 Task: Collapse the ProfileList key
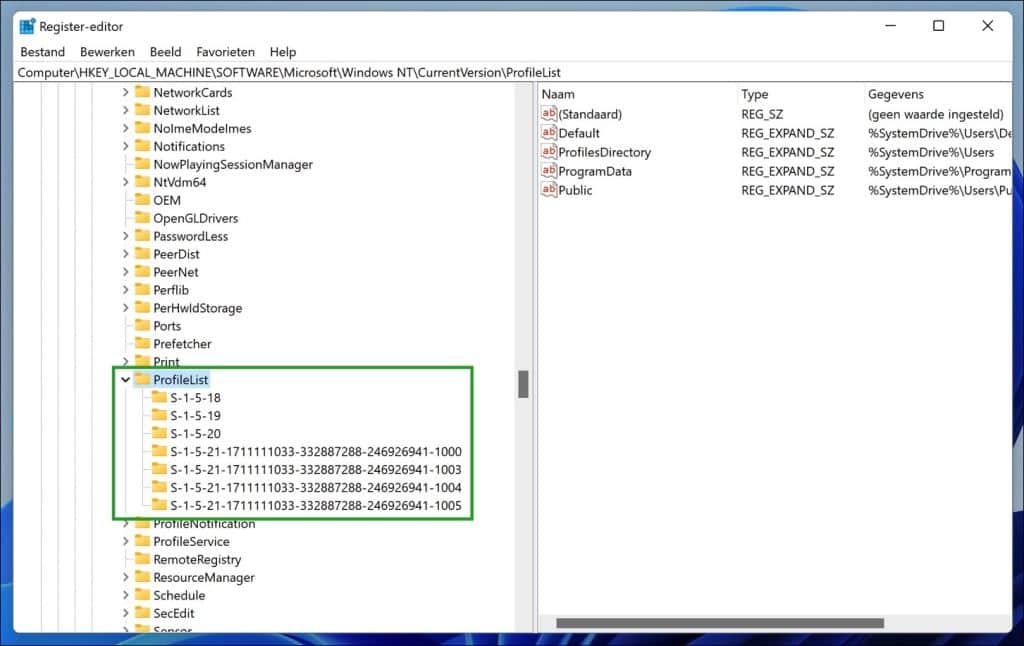tap(124, 379)
